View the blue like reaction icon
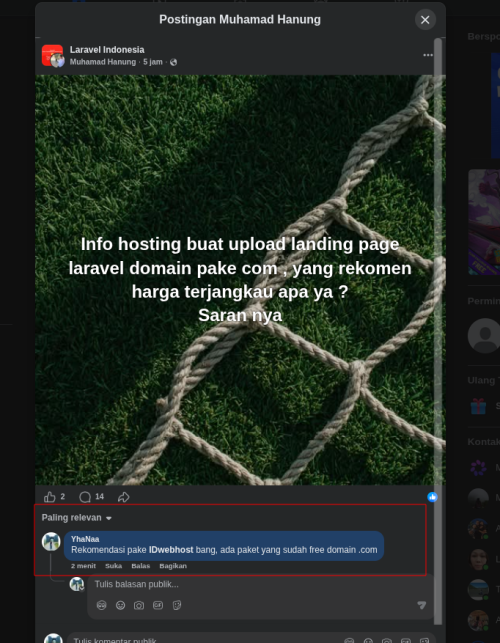 click(x=432, y=497)
